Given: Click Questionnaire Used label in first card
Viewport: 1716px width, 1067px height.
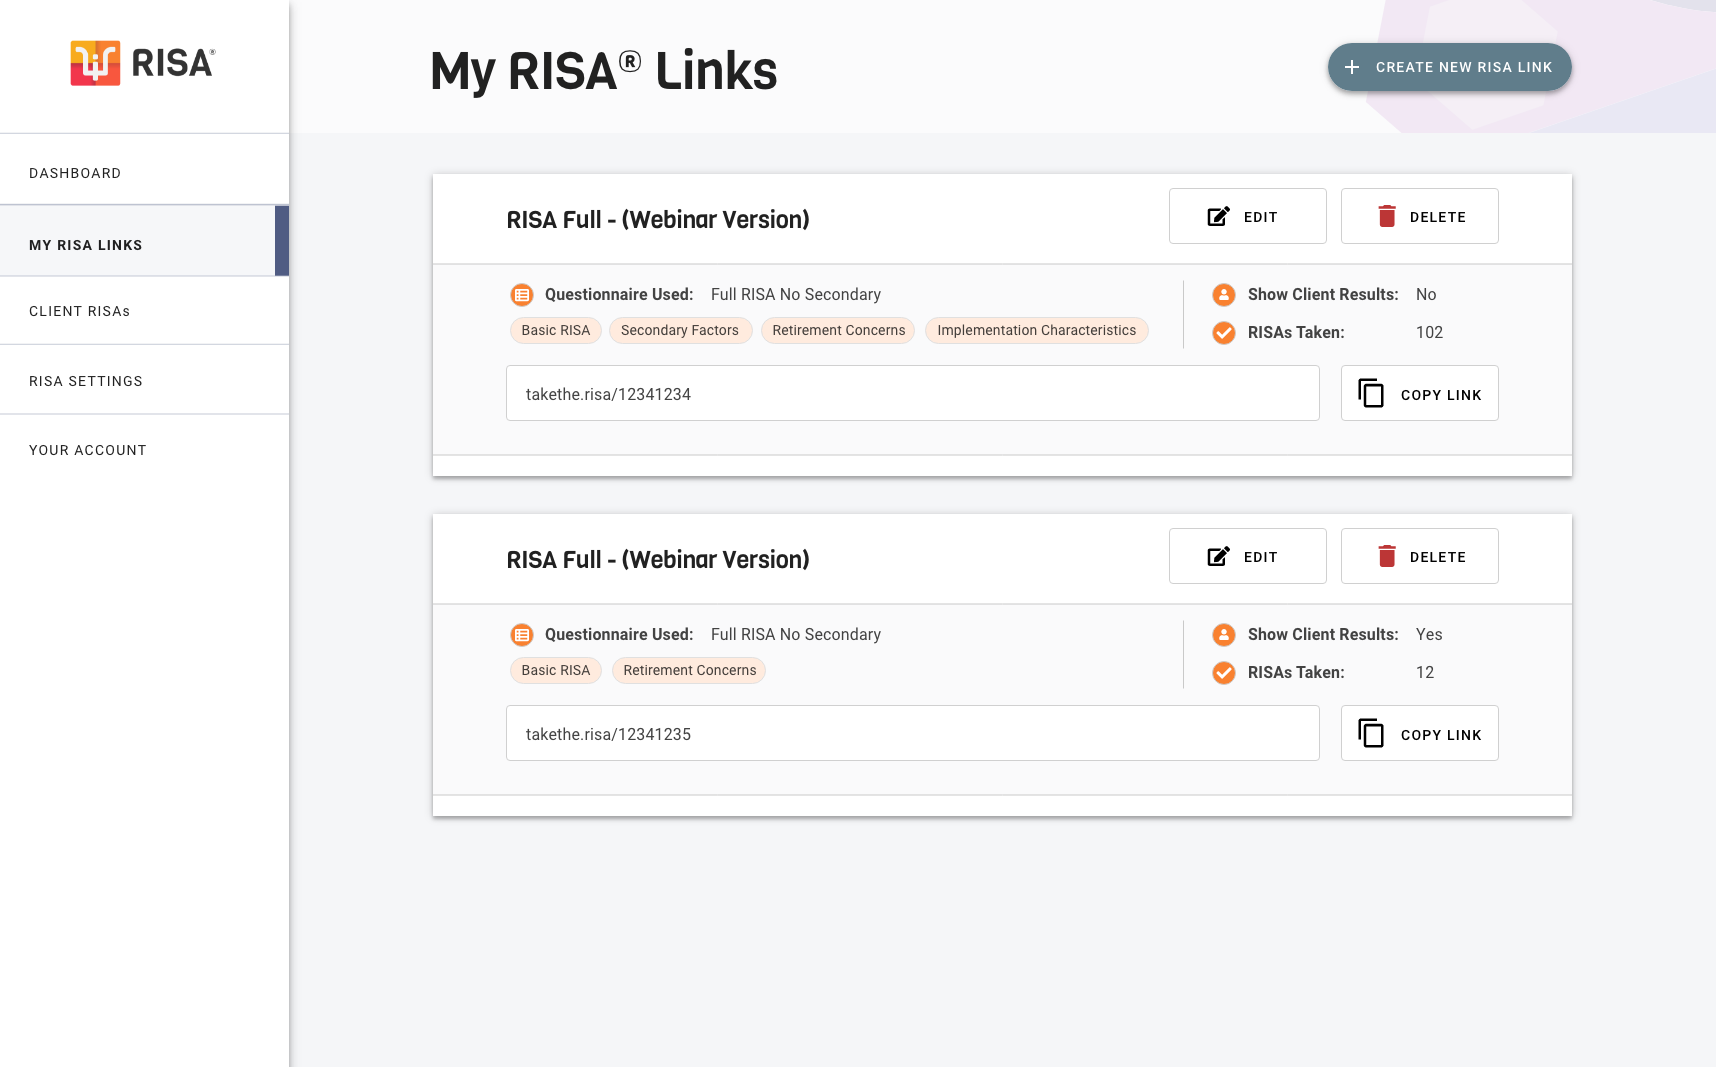Looking at the screenshot, I should click(x=619, y=295).
